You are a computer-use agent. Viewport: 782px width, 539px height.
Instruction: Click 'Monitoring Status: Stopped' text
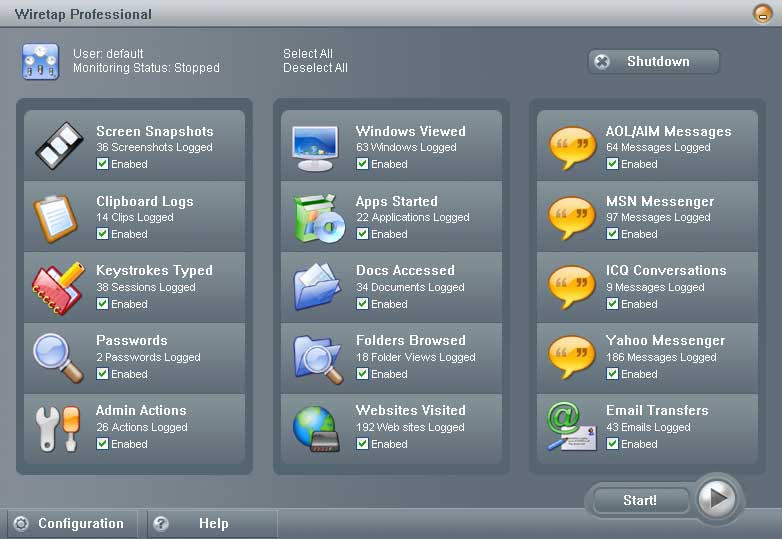[x=146, y=68]
